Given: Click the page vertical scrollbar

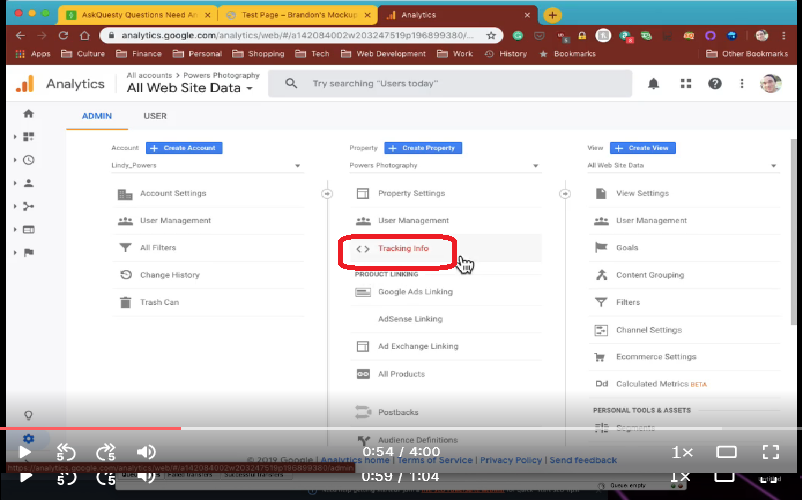Looking at the screenshot, I should point(793,230).
